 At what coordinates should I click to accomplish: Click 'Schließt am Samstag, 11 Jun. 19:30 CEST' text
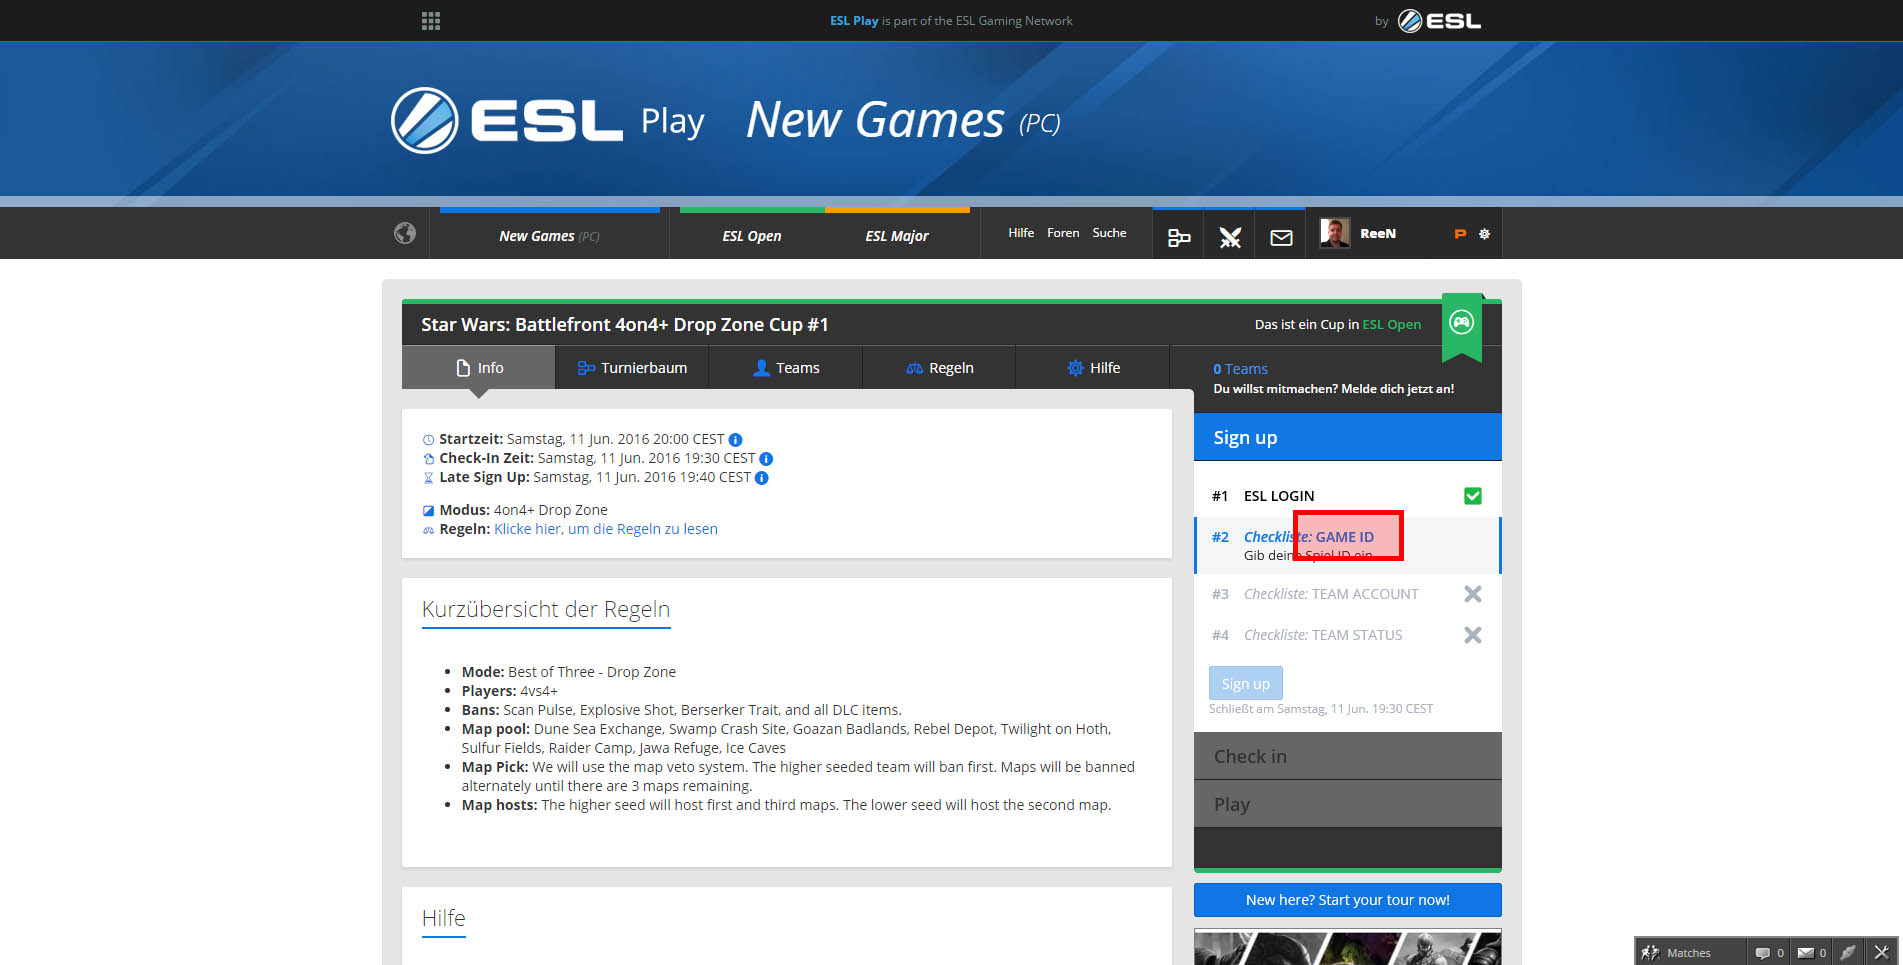point(1320,709)
